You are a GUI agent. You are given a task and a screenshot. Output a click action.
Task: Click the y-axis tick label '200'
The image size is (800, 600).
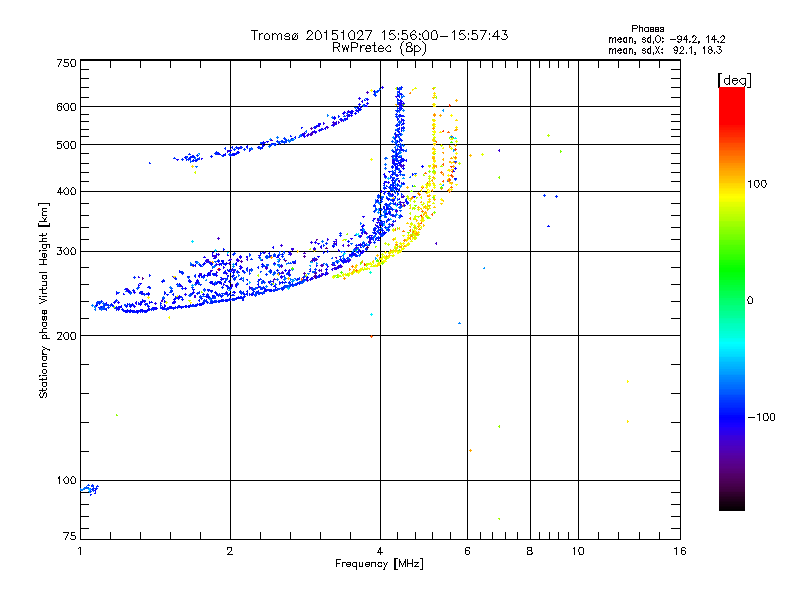(66, 336)
